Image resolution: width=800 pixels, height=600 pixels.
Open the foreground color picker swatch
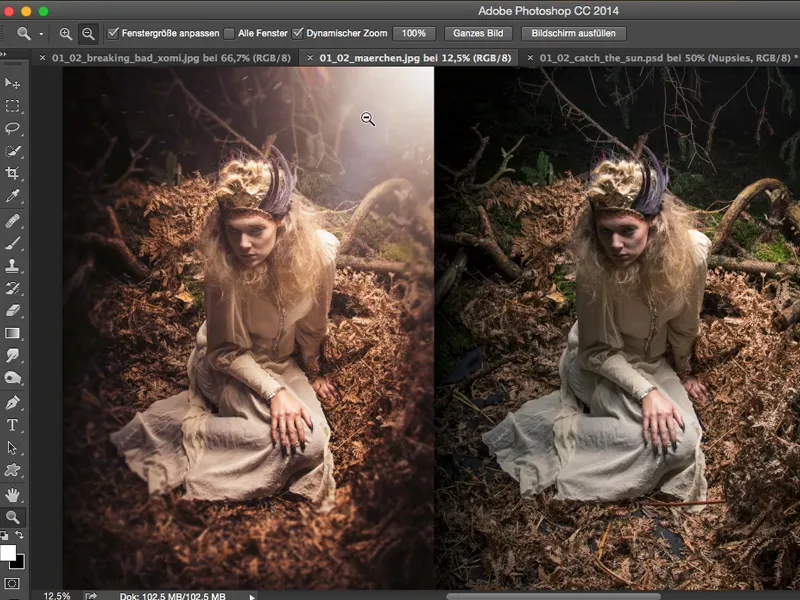(7, 552)
